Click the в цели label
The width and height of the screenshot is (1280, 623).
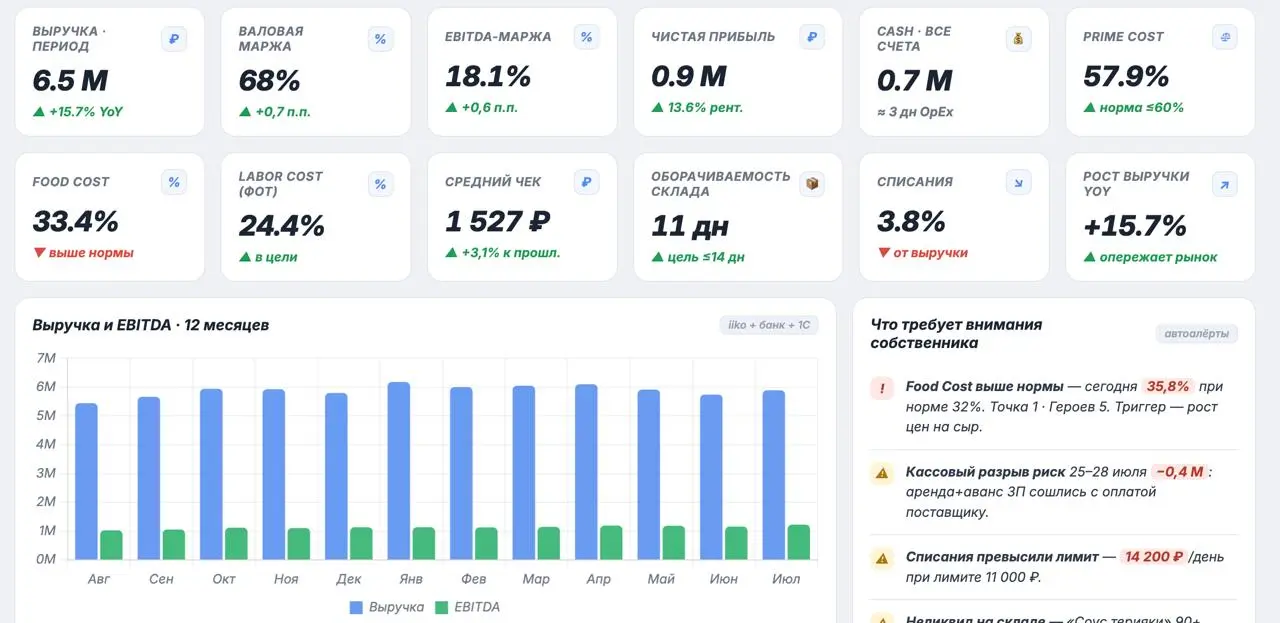(269, 257)
